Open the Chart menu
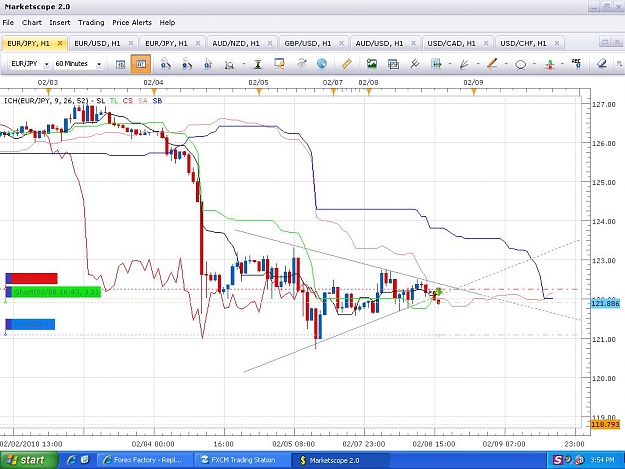 (32, 23)
